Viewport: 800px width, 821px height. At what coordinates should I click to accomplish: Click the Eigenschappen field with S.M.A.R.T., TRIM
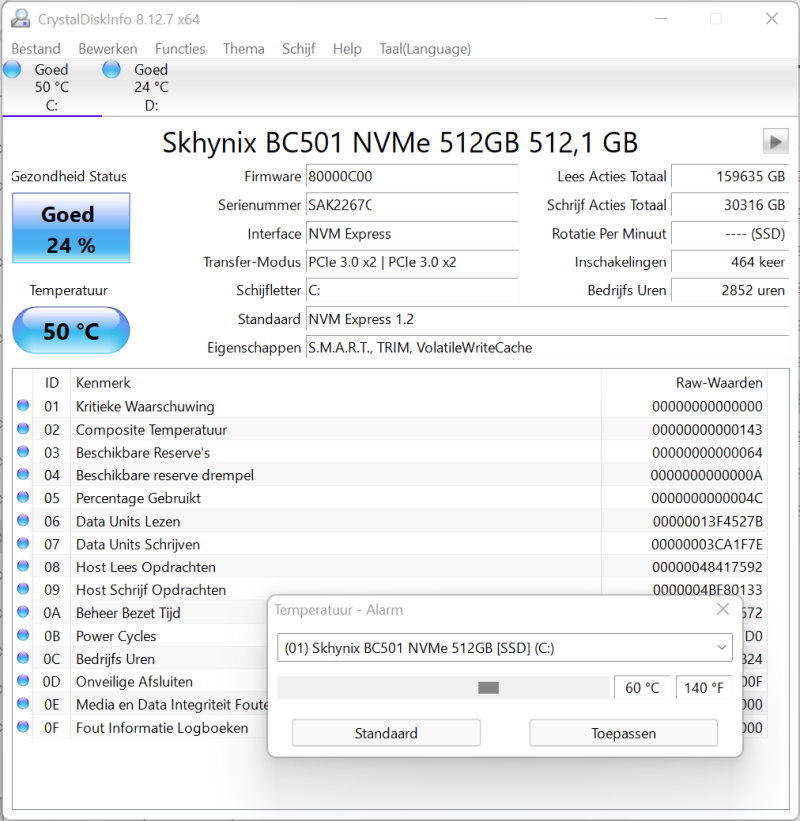(547, 348)
